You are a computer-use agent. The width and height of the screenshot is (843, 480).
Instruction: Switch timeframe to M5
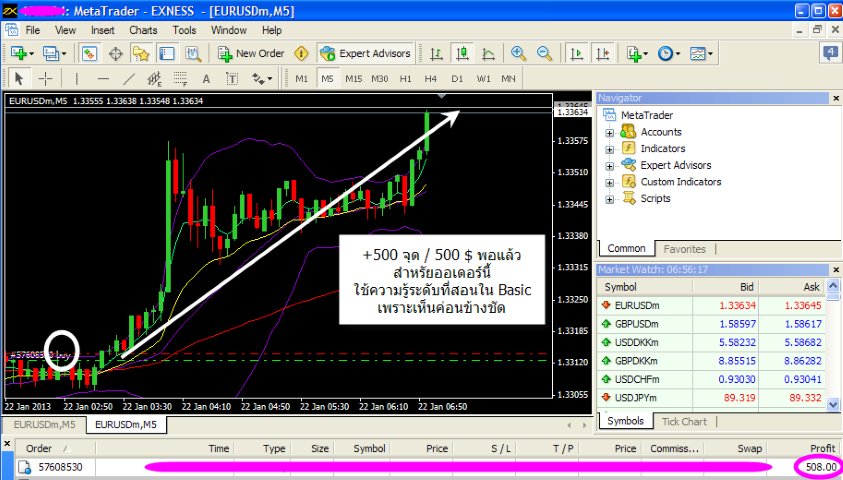pyautogui.click(x=327, y=78)
